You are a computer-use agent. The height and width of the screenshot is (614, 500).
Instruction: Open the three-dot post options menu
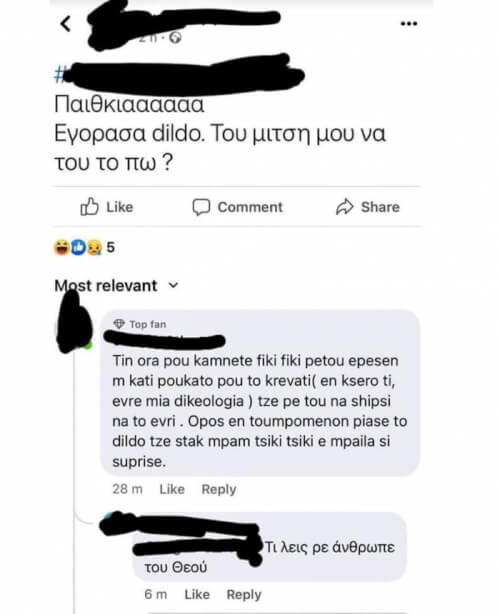click(409, 24)
